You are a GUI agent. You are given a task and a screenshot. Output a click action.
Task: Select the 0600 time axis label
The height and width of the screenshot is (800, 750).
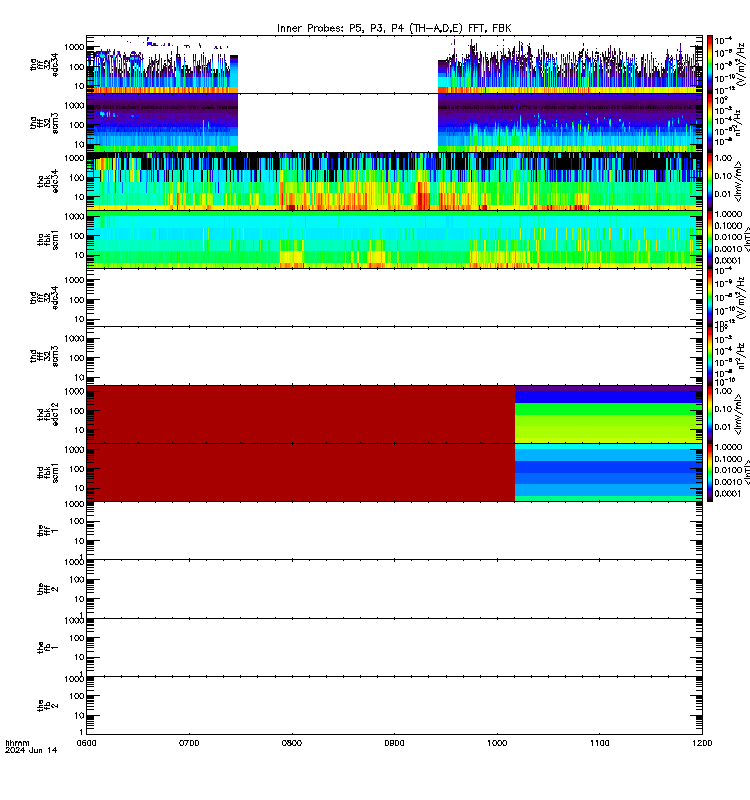[x=86, y=743]
